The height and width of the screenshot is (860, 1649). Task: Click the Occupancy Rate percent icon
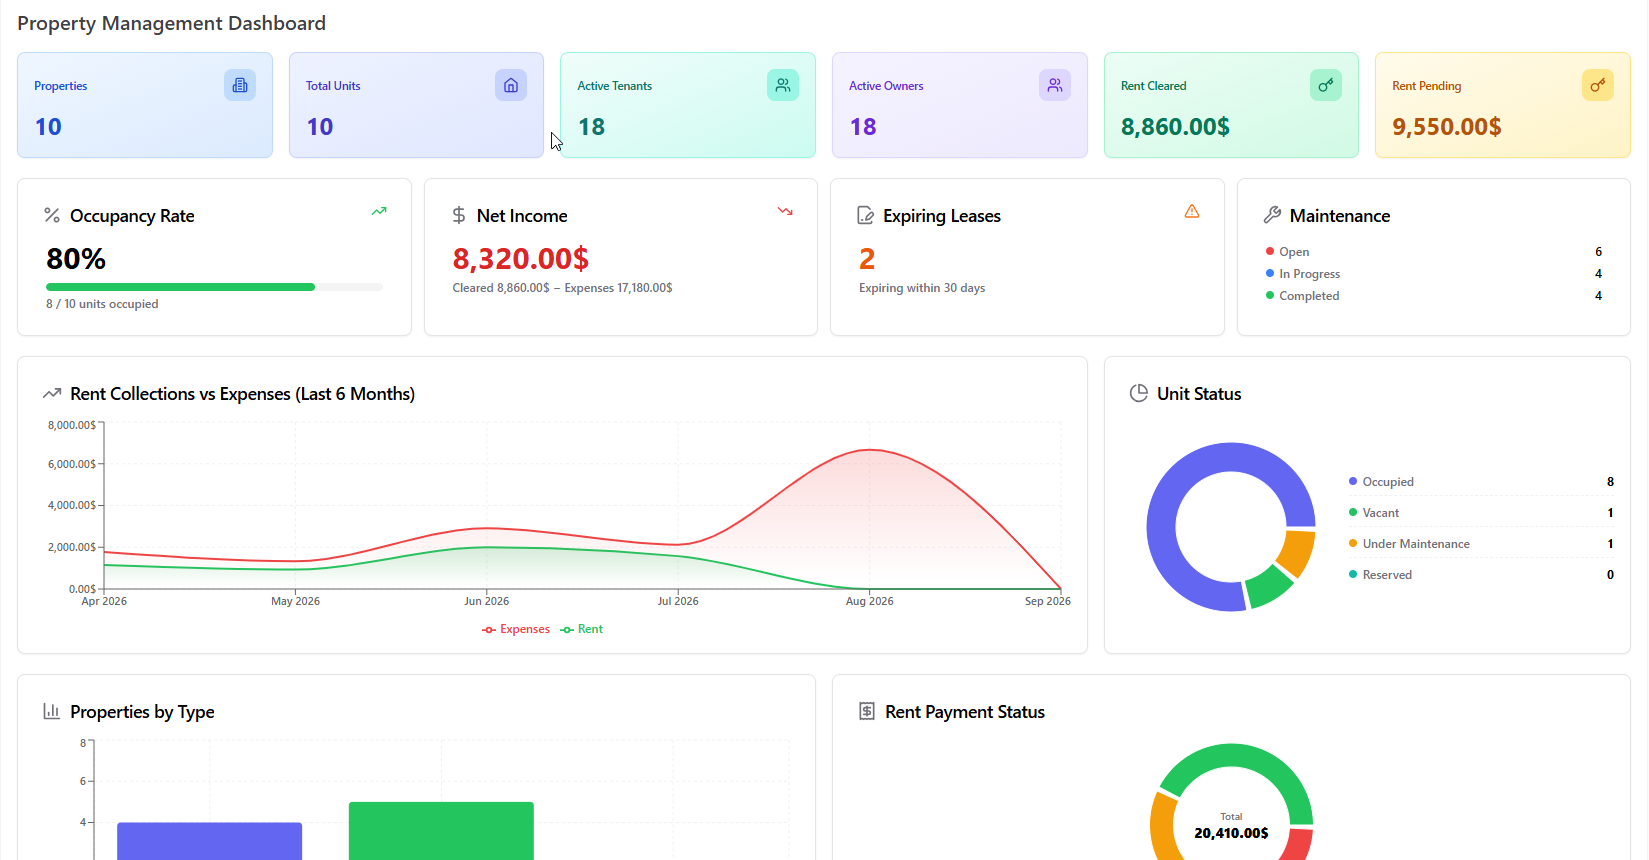tap(52, 215)
